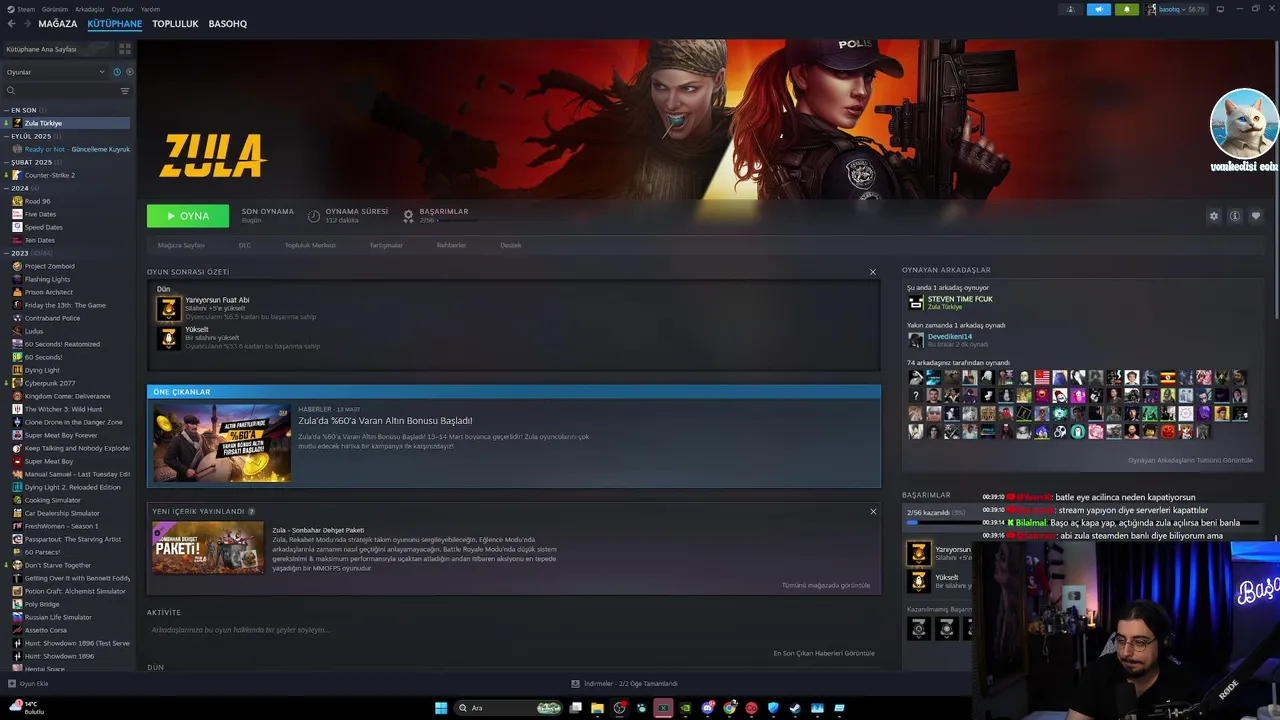Switch to the MAĞAZA tab
This screenshot has width=1280, height=720.
point(58,24)
